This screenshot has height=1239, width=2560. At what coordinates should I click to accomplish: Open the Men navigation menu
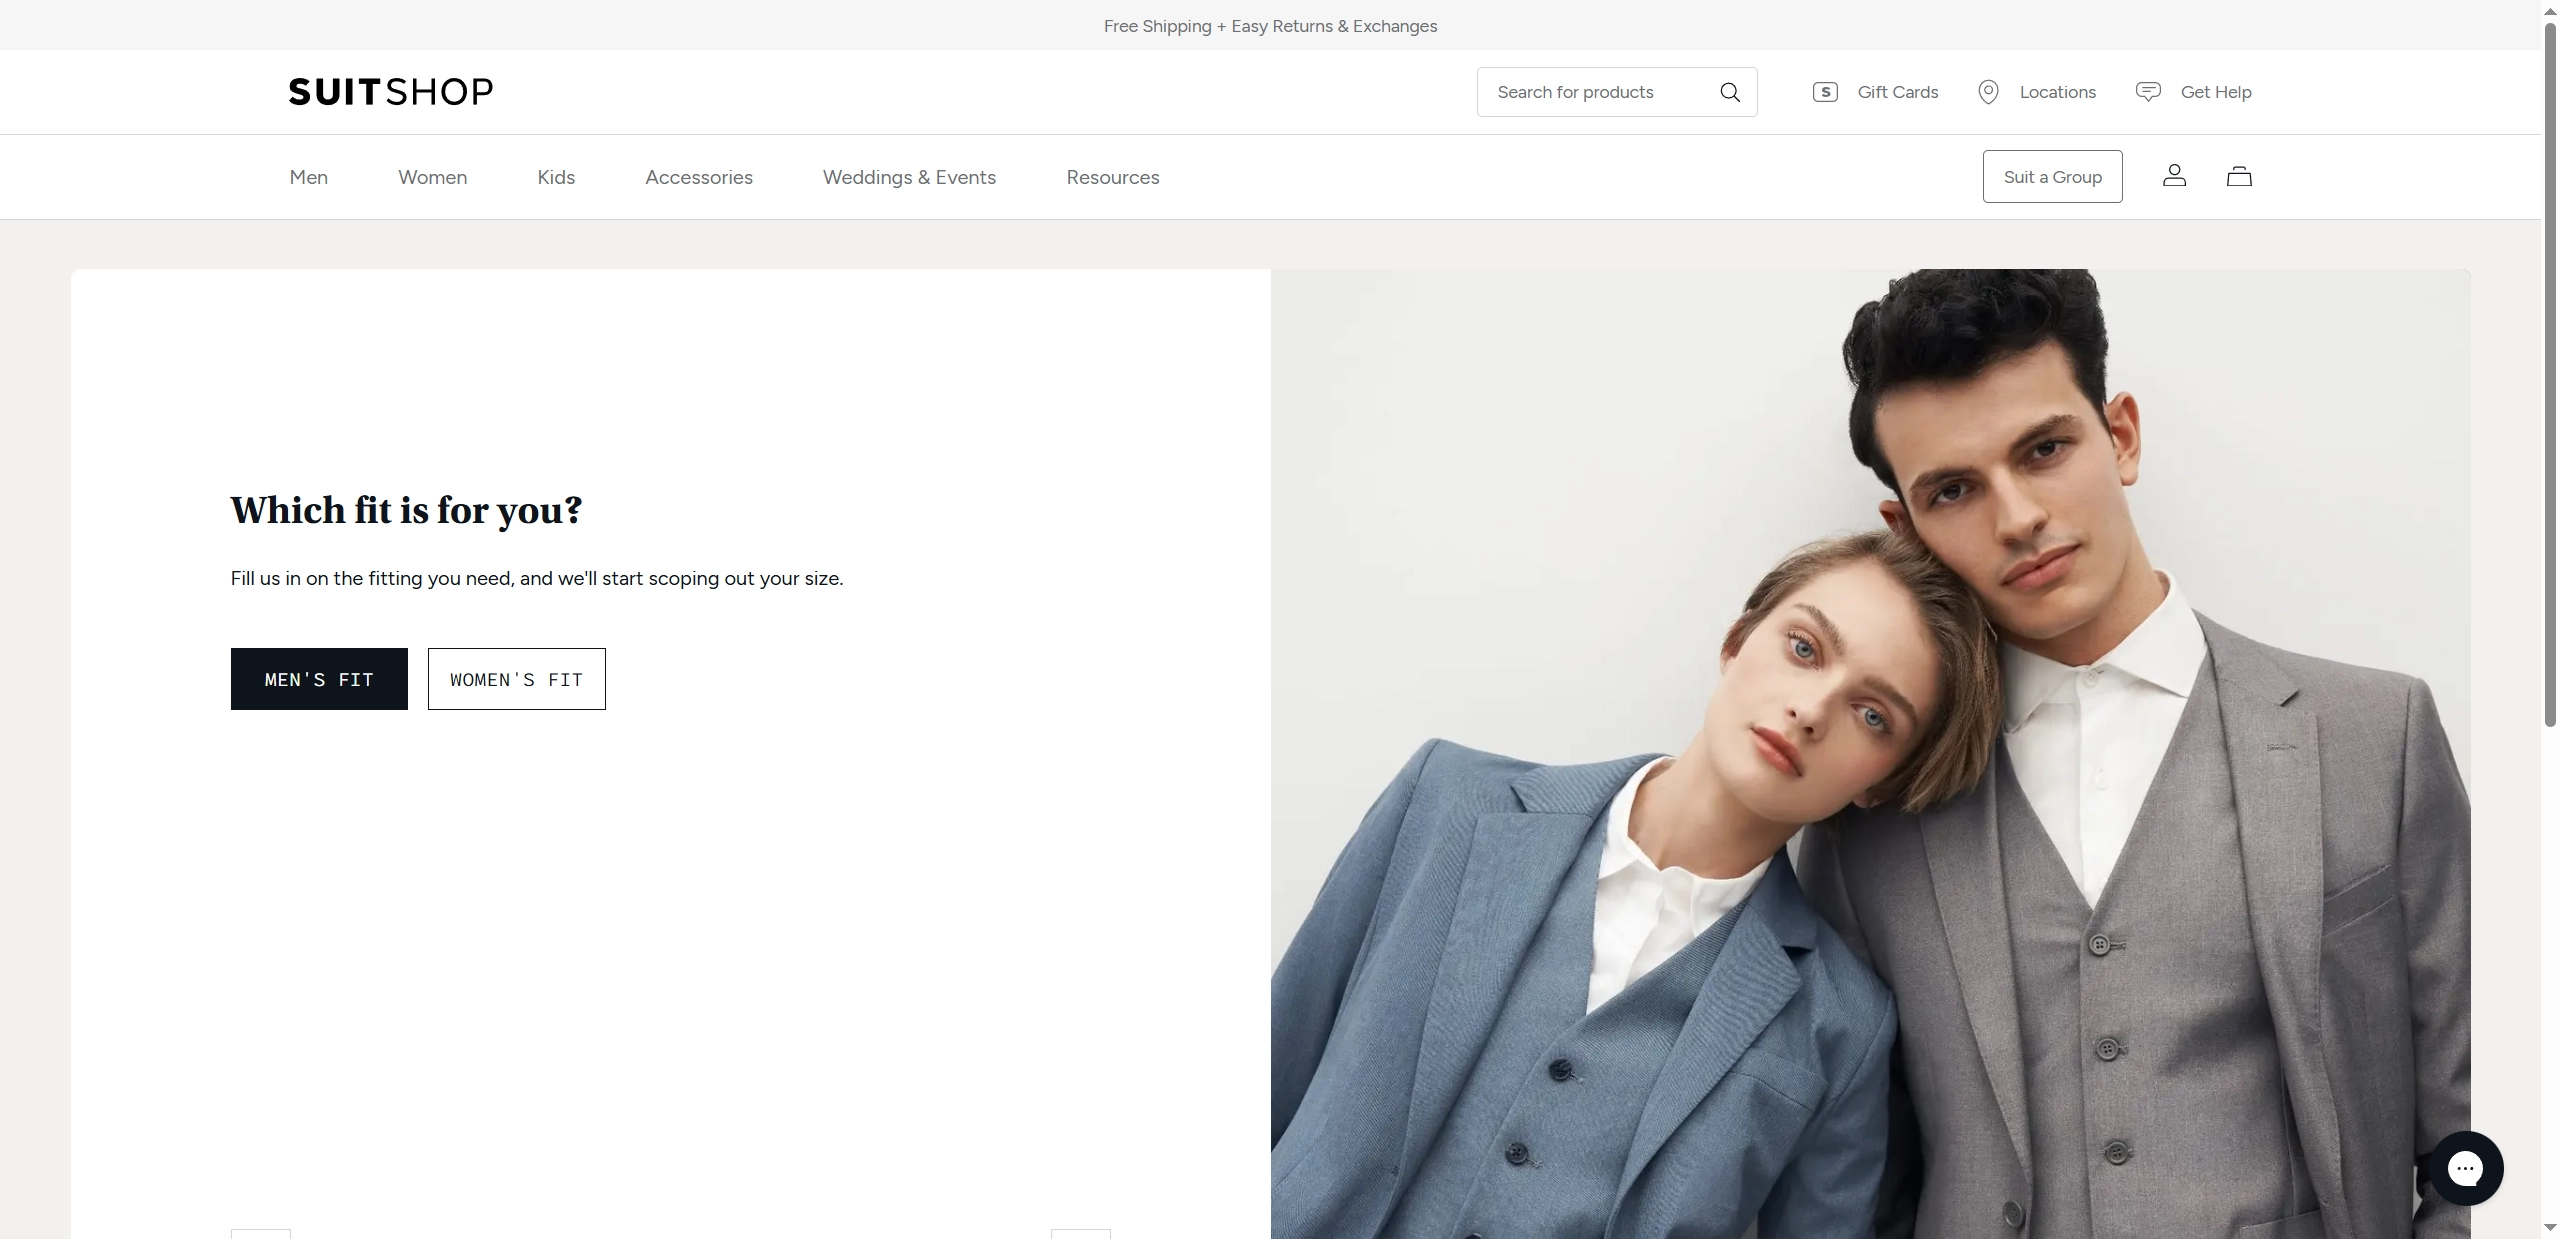(x=309, y=177)
